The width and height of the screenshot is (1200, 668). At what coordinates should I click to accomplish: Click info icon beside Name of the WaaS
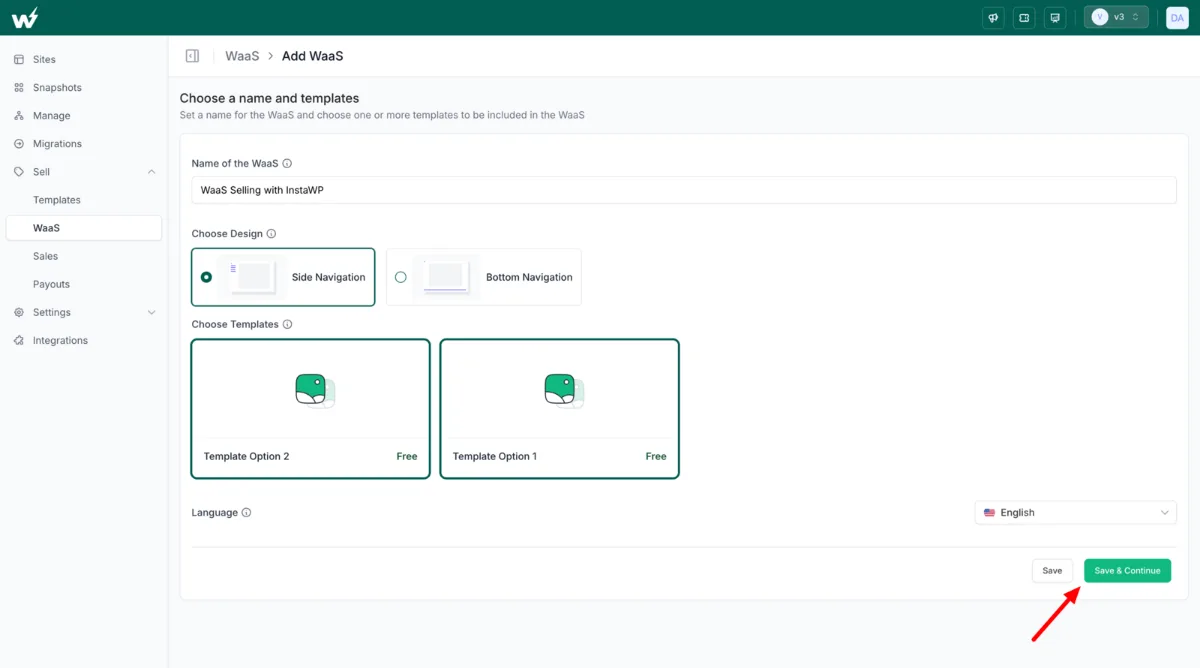pos(287,163)
